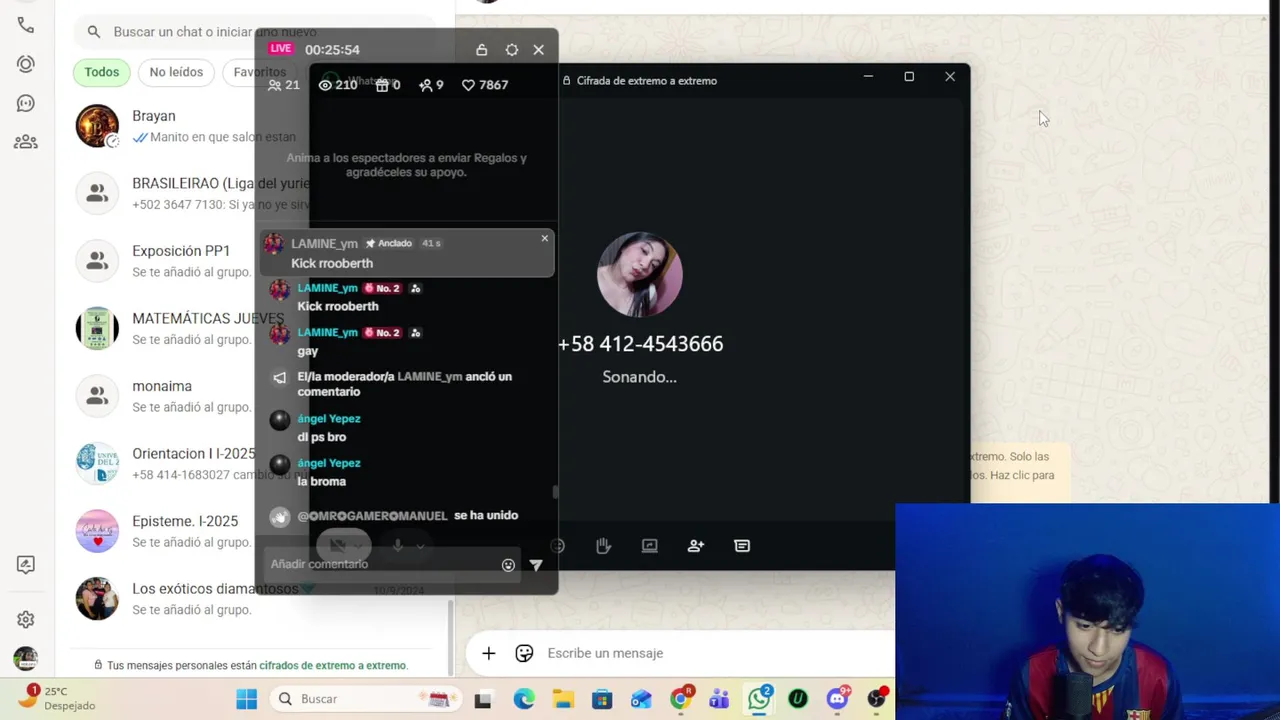Toggle camera in the call window
The height and width of the screenshot is (720, 1280).
[x=338, y=546]
